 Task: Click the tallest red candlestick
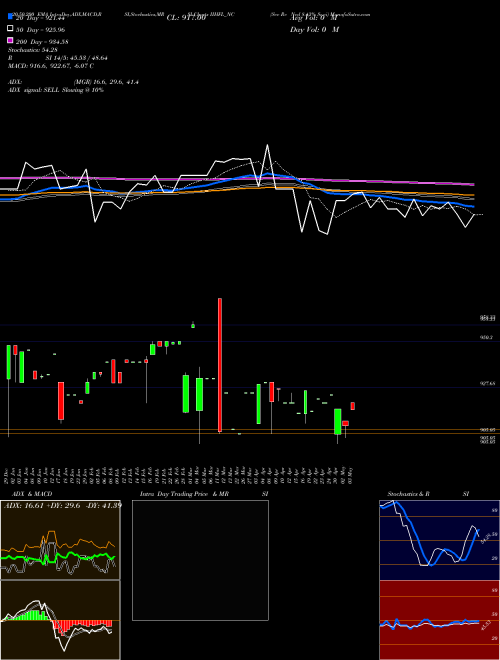(x=220, y=365)
